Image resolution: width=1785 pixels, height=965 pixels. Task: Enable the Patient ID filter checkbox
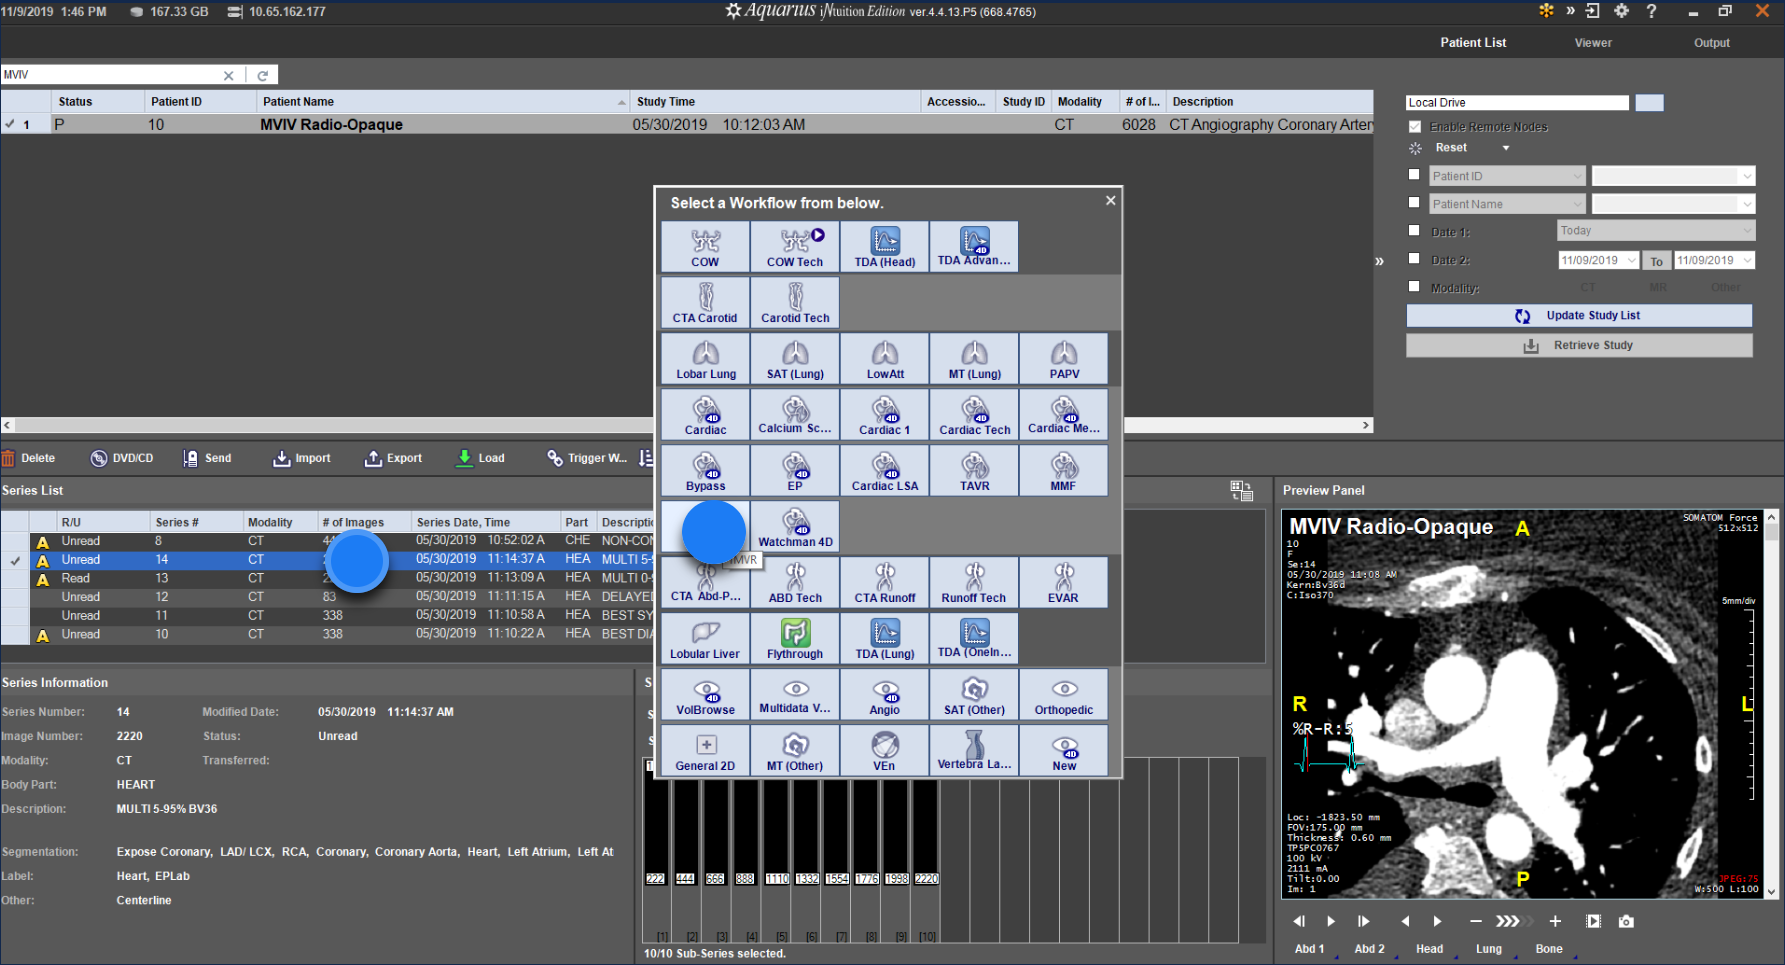point(1414,175)
